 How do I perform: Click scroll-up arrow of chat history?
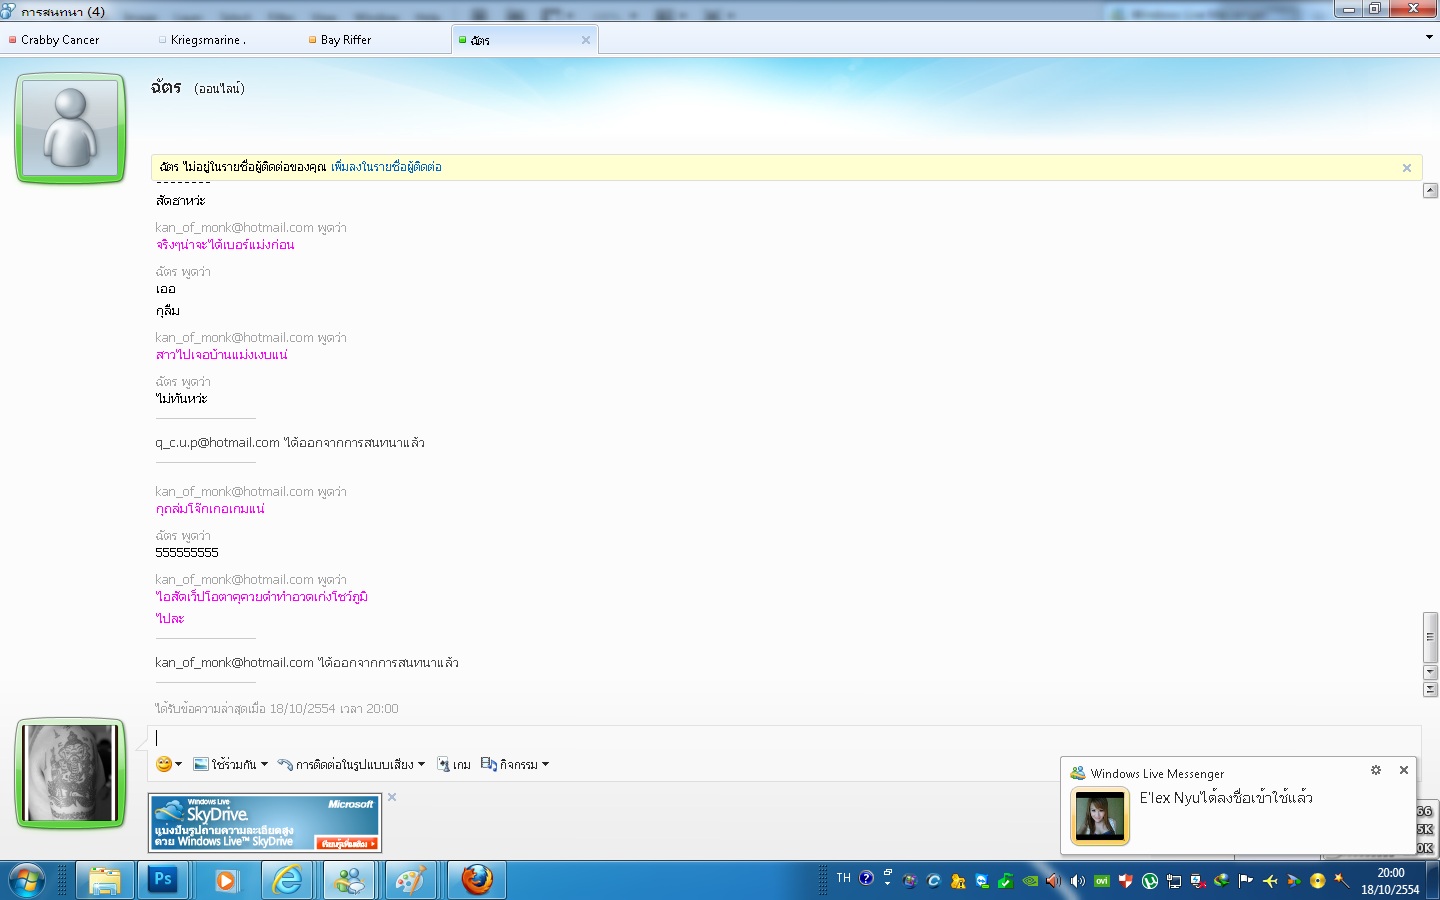pos(1430,190)
